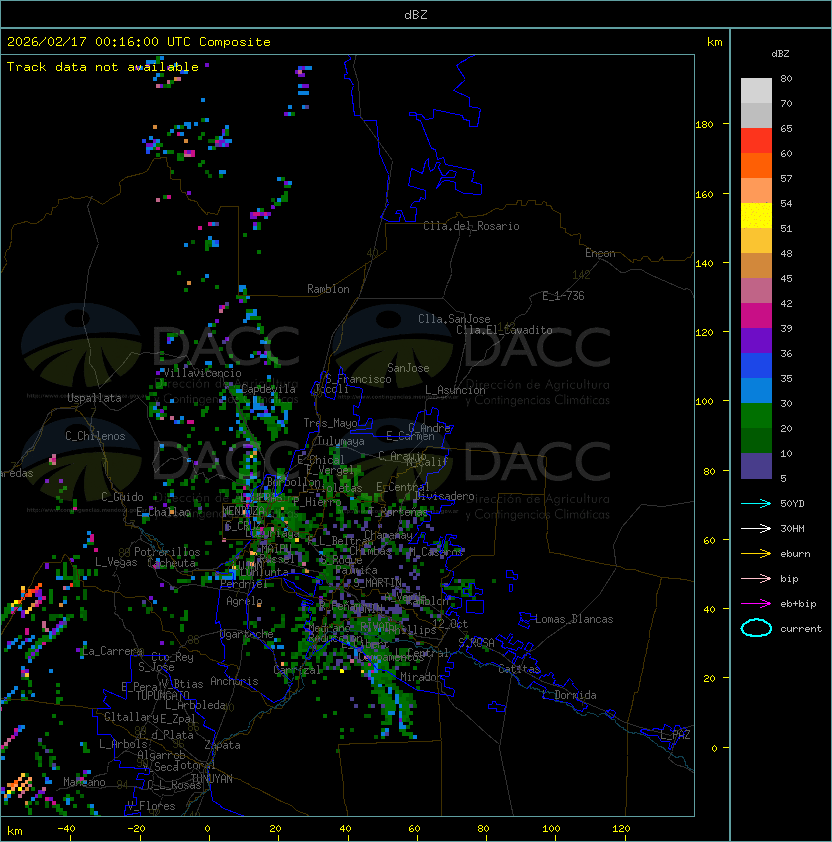Click the Encon place label
Viewport: 832px width, 842px height.
click(x=600, y=253)
